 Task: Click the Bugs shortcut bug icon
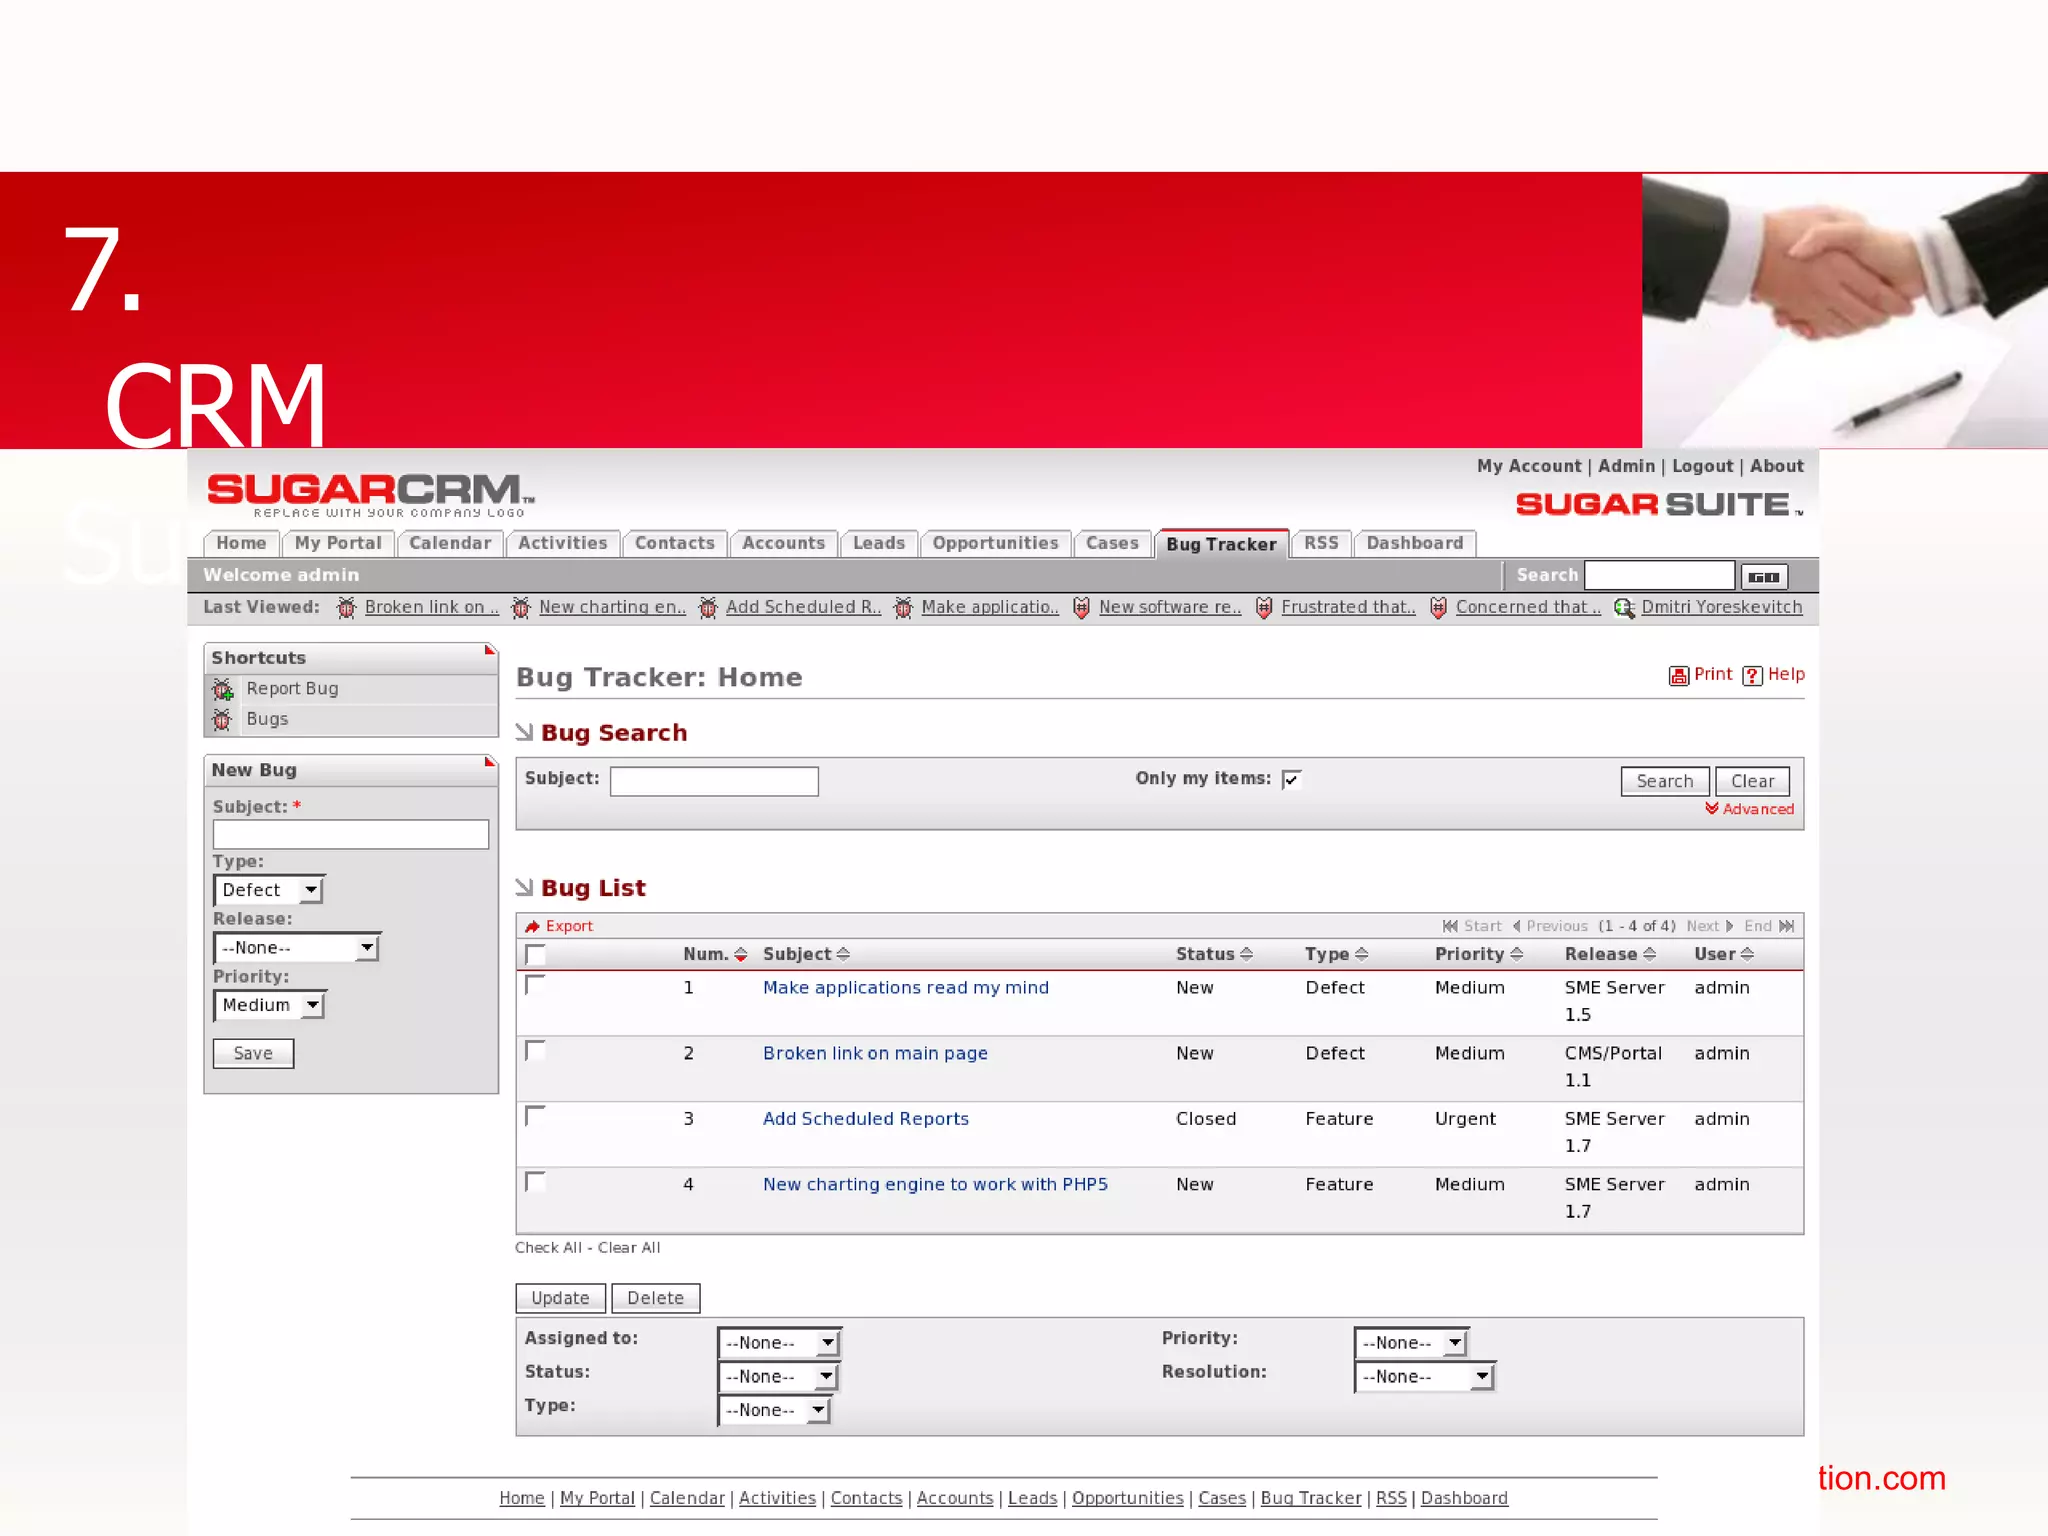tap(222, 719)
